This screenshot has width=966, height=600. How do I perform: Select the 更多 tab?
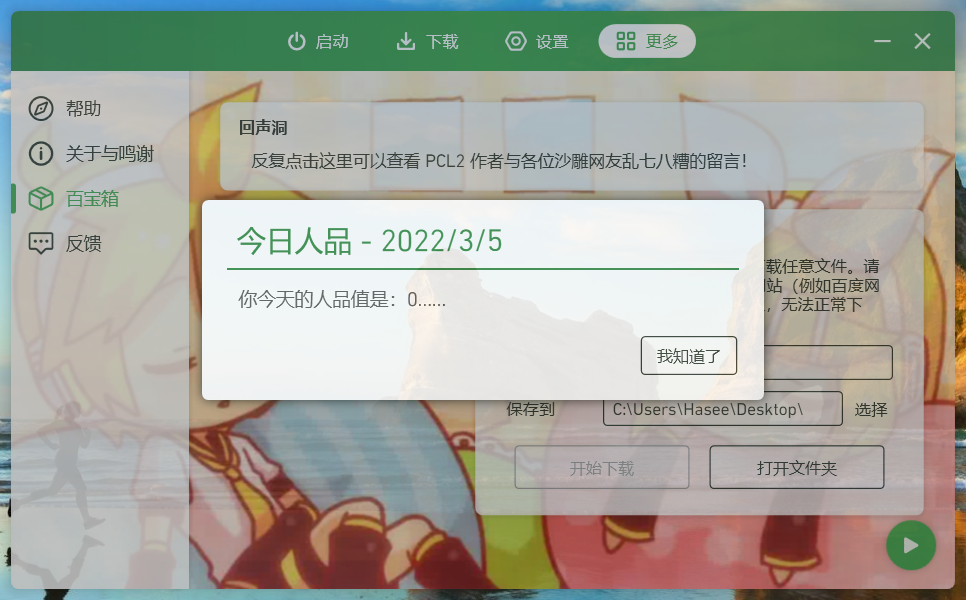tap(647, 41)
